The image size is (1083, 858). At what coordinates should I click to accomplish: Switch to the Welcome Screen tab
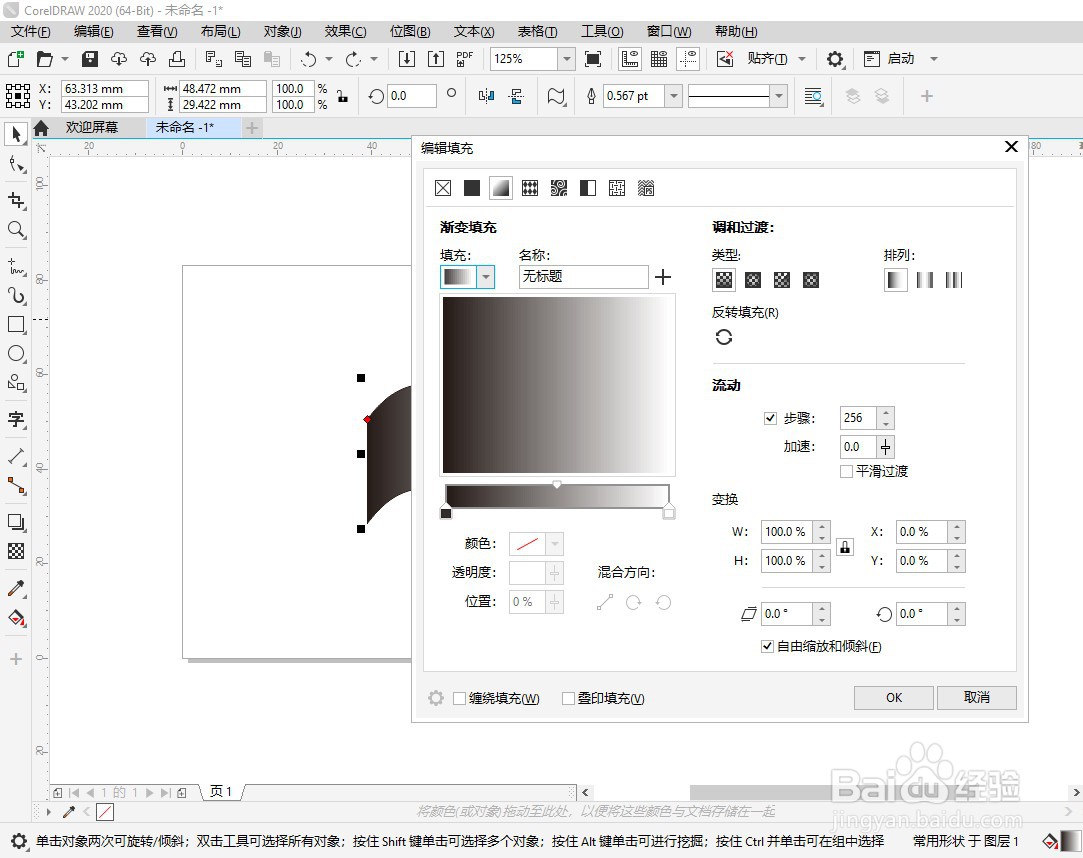point(91,127)
